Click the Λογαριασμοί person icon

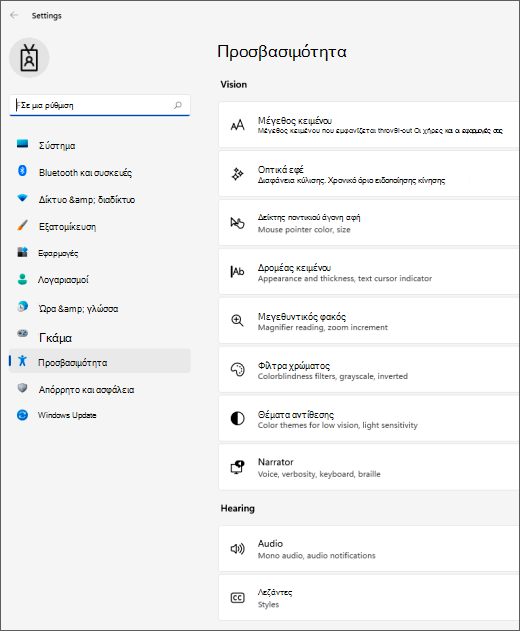(23, 279)
